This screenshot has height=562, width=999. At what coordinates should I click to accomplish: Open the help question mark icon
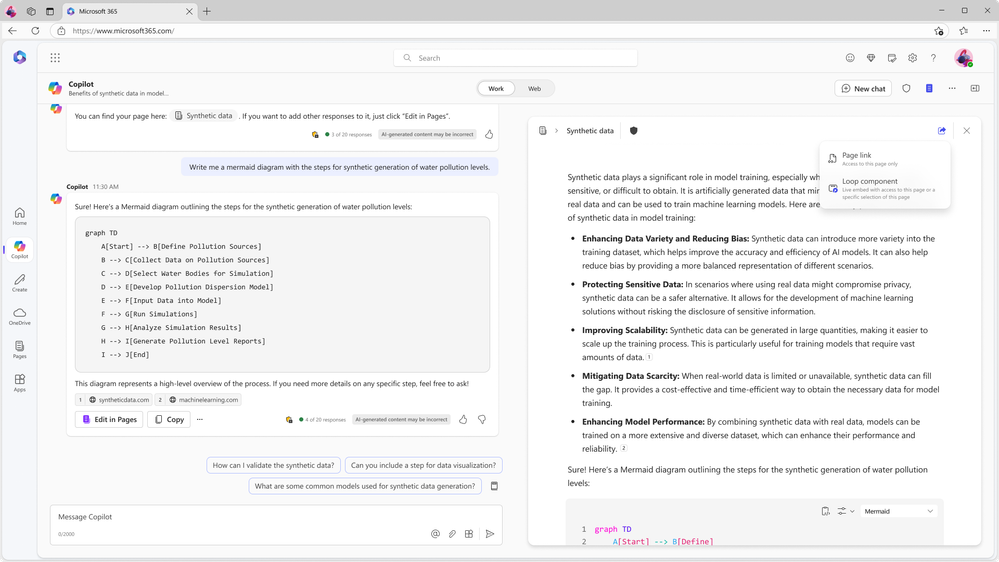[x=933, y=58]
